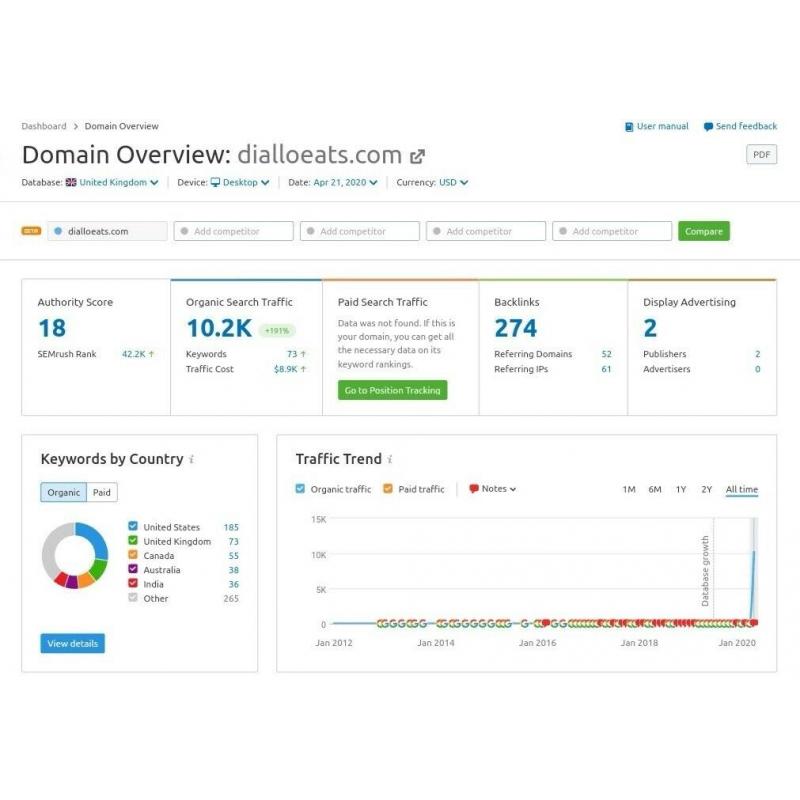
Task: Click the dialloeats.com domain input field
Action: [107, 231]
